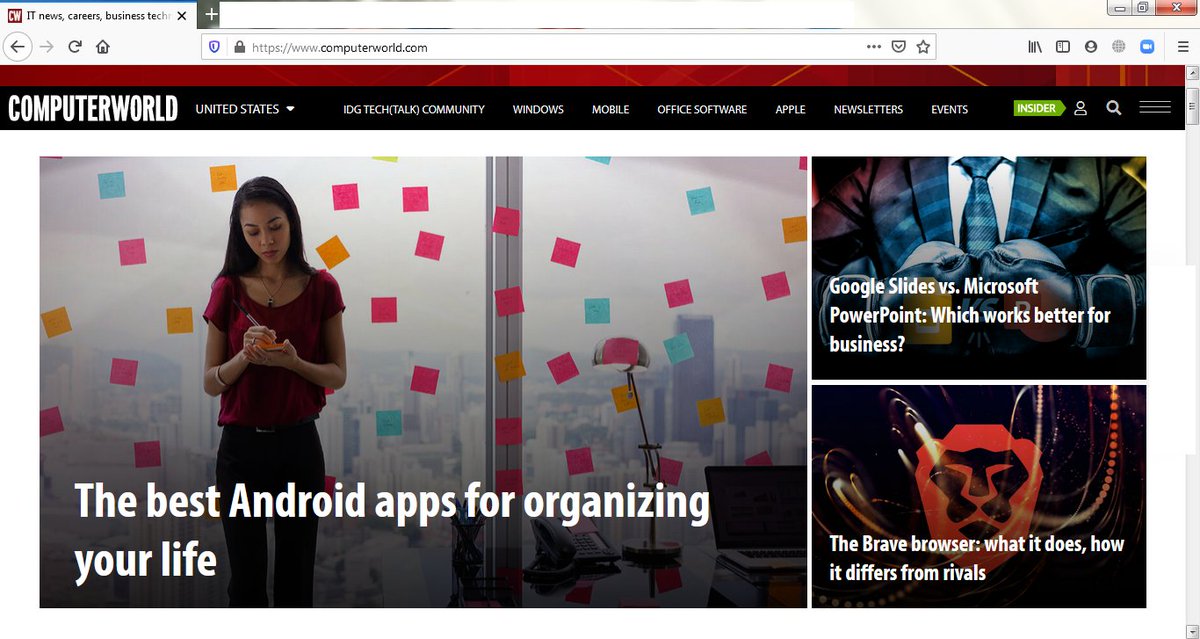Reload the current page
Image resolution: width=1200 pixels, height=639 pixels.
pos(74,46)
